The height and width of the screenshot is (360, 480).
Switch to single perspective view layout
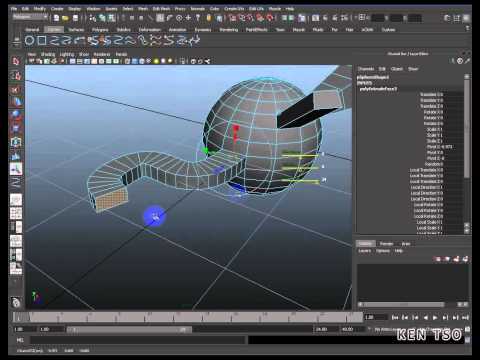click(x=16, y=200)
